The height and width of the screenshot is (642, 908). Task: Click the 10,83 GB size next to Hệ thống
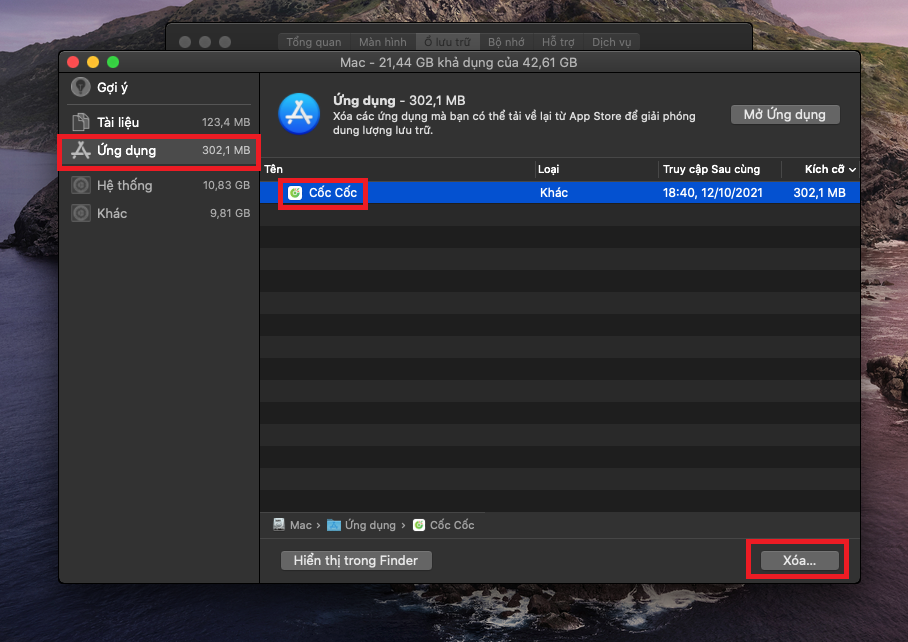tap(226, 185)
